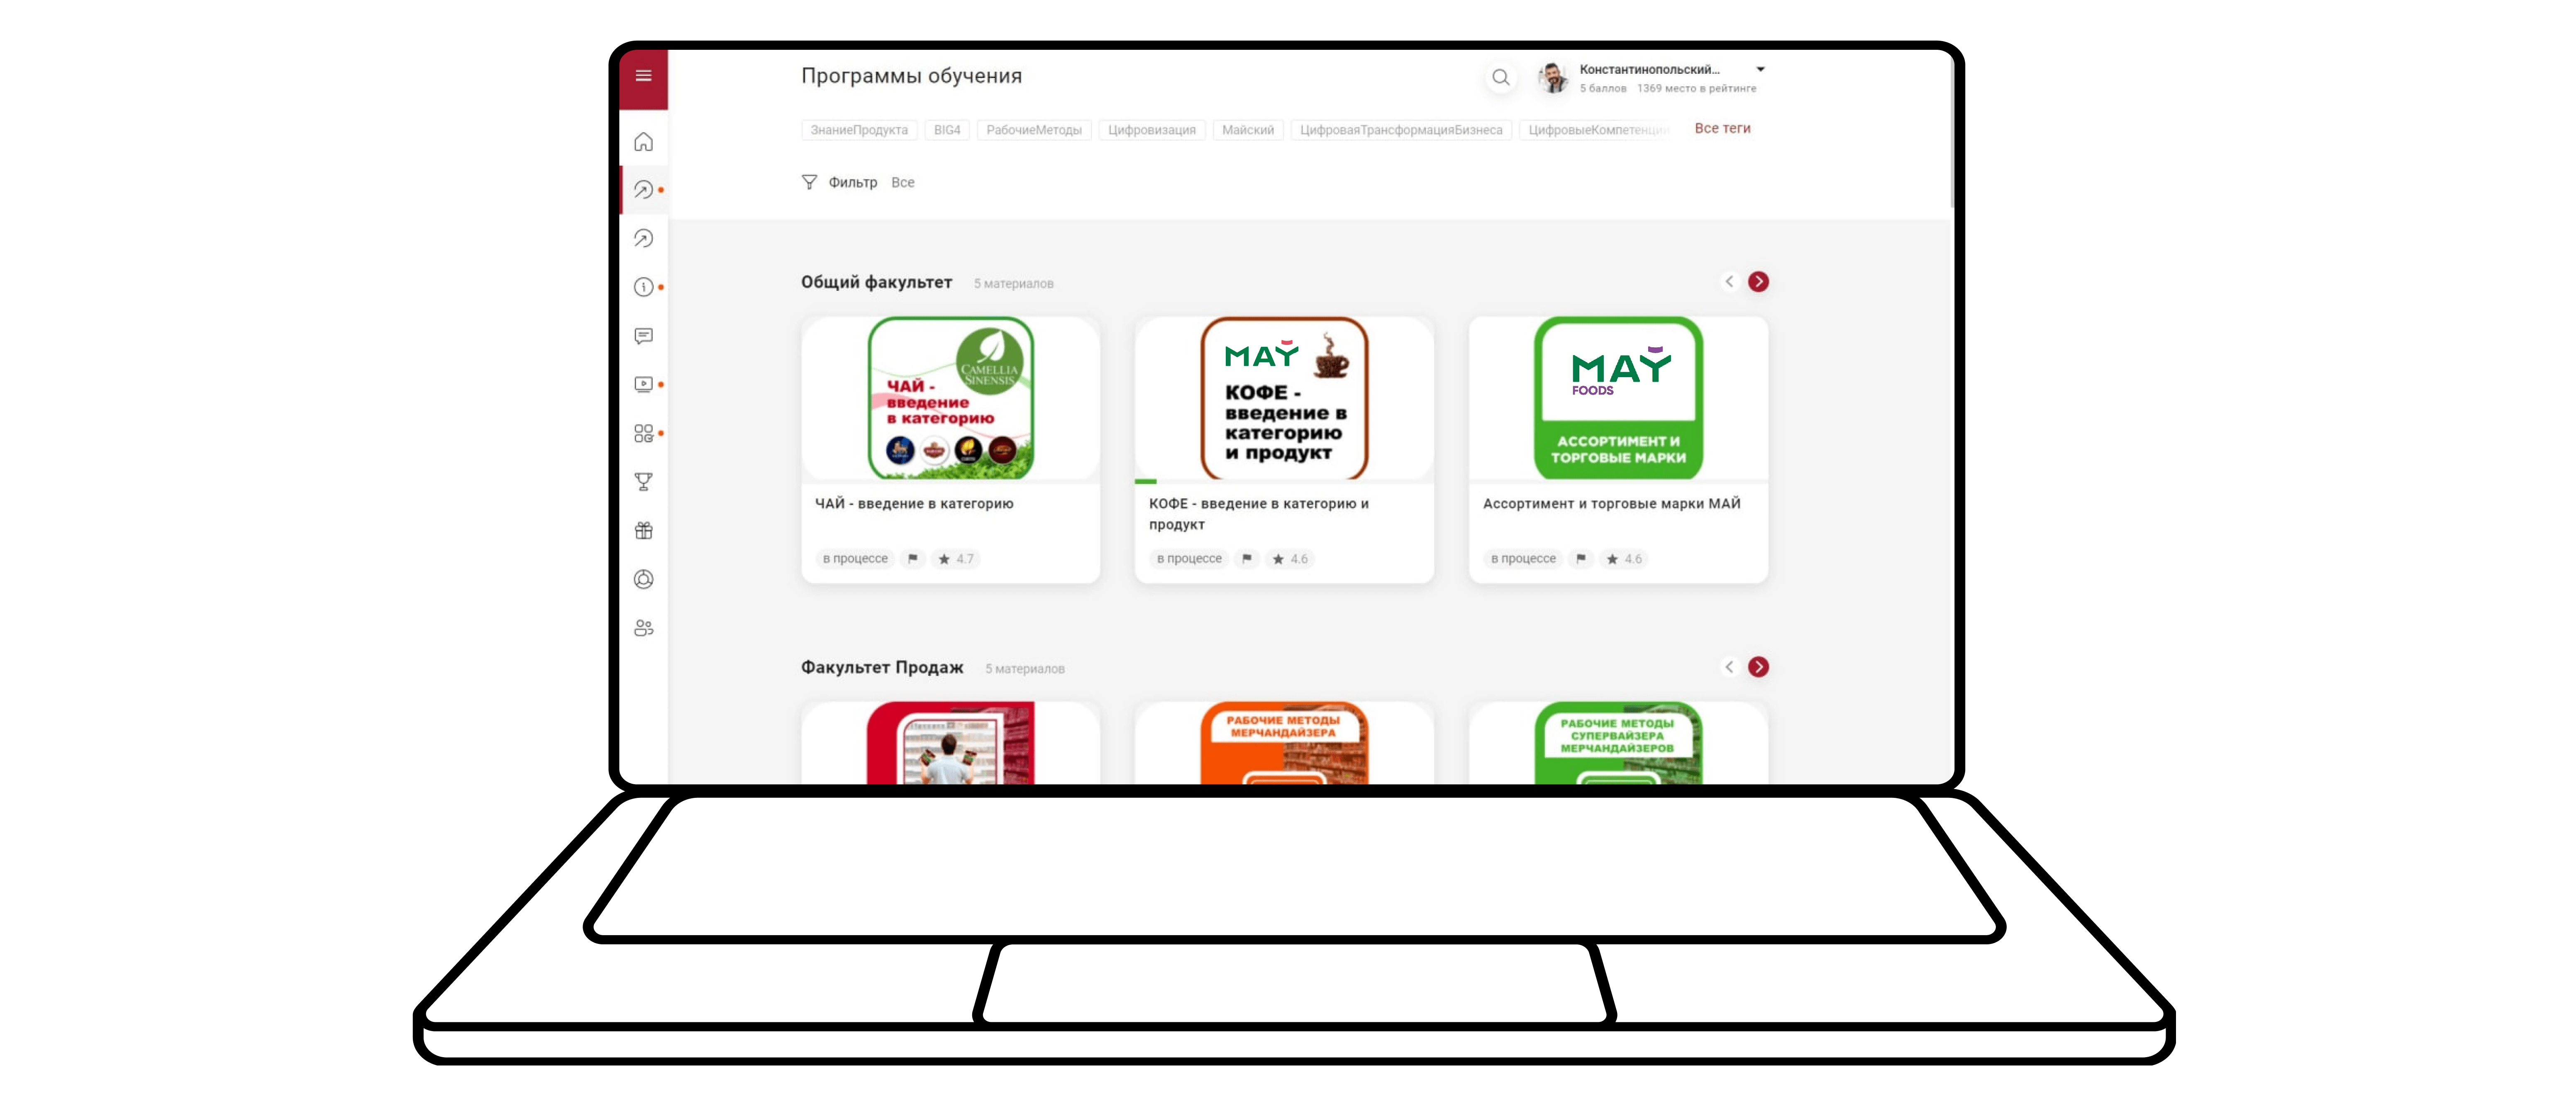Go to next slide in Общий факультет

coord(1758,282)
